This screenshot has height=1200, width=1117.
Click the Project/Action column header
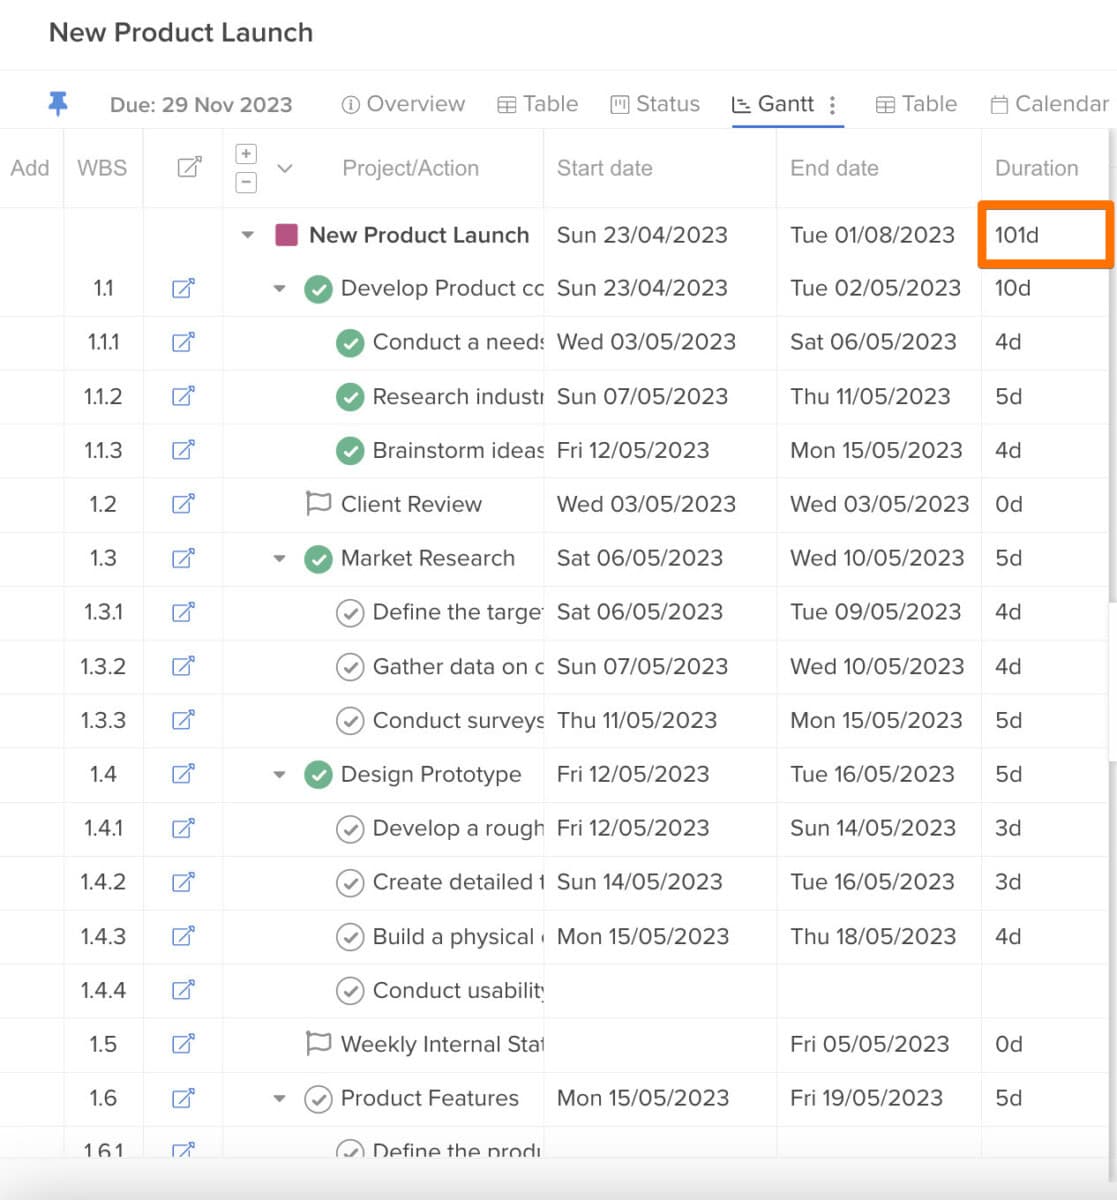coord(411,168)
